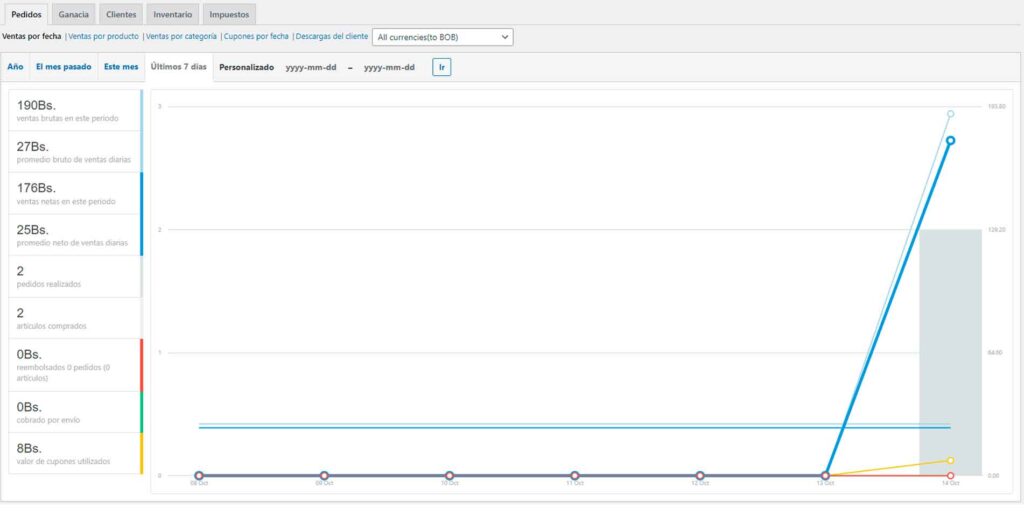1024x524 pixels.
Task: Click the grey orders bar for 14 Oct
Action: click(950, 352)
